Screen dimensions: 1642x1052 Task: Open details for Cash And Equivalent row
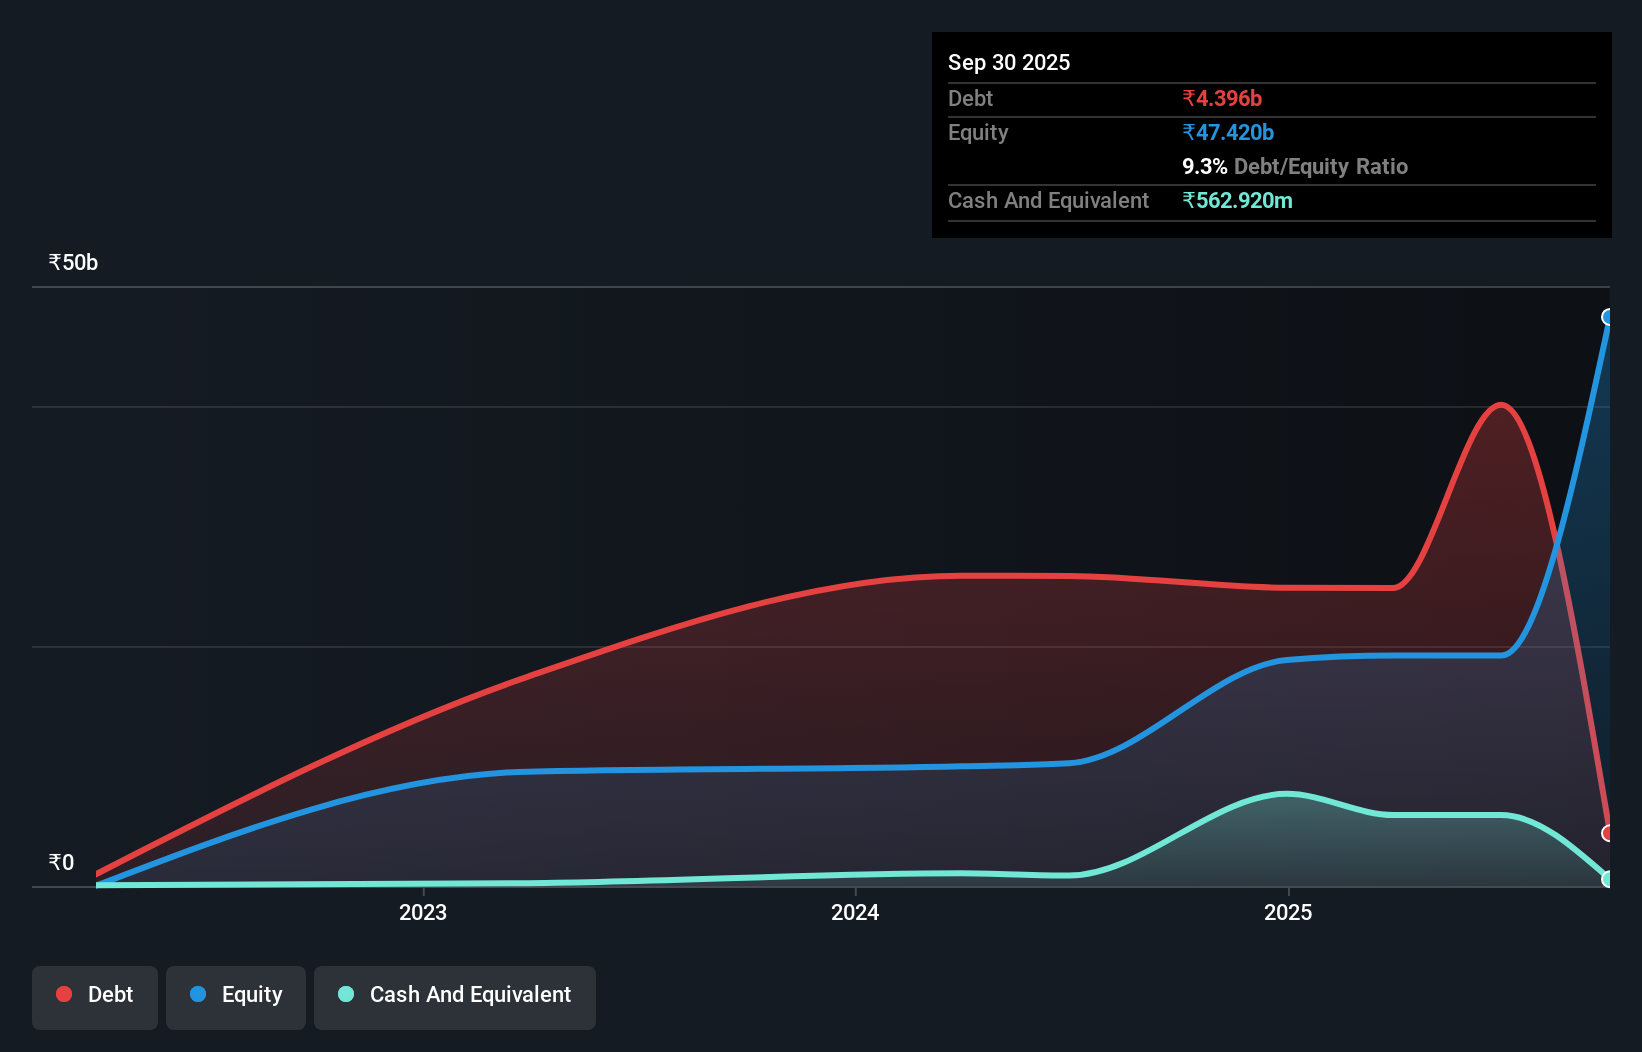click(x=1048, y=200)
